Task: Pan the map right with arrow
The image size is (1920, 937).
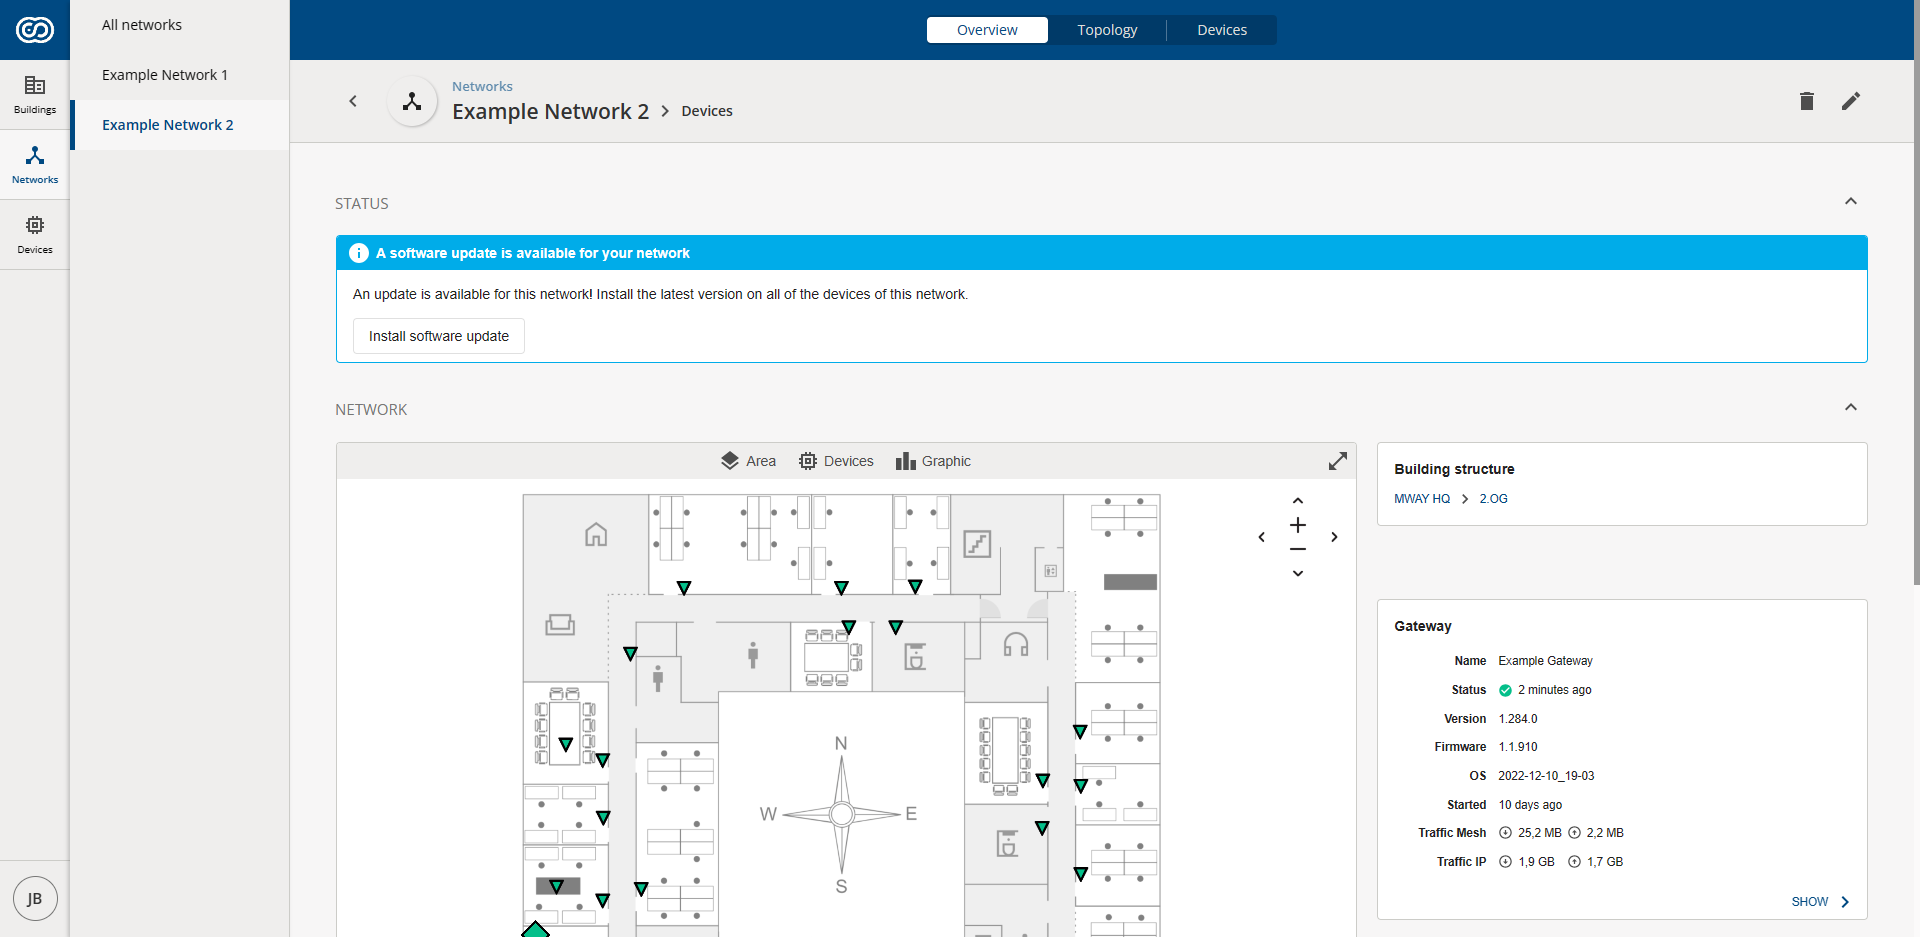Action: pos(1334,537)
